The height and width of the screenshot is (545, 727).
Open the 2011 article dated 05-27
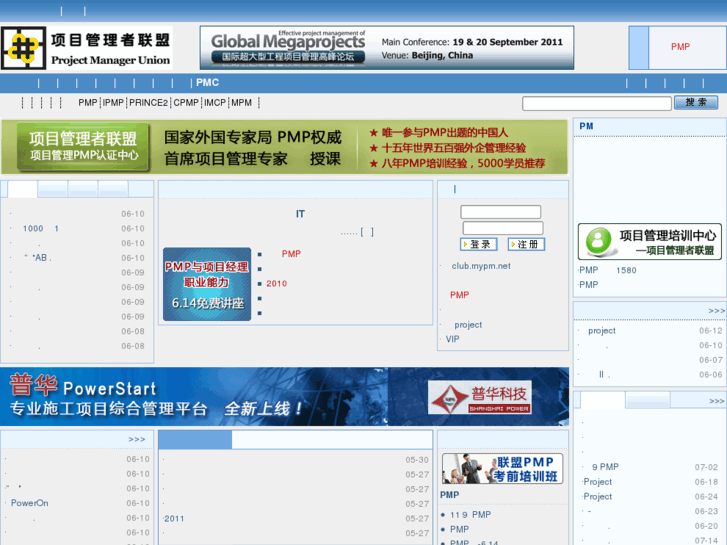click(174, 519)
